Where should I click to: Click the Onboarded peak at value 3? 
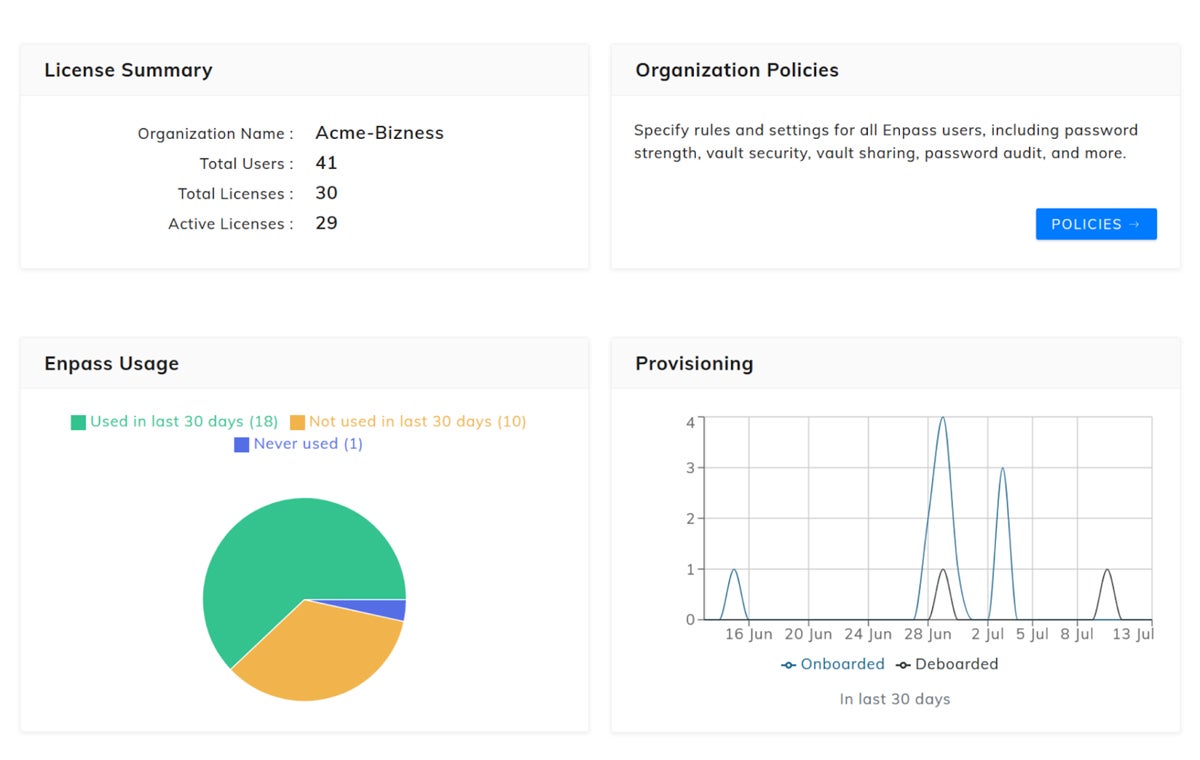click(1002, 468)
